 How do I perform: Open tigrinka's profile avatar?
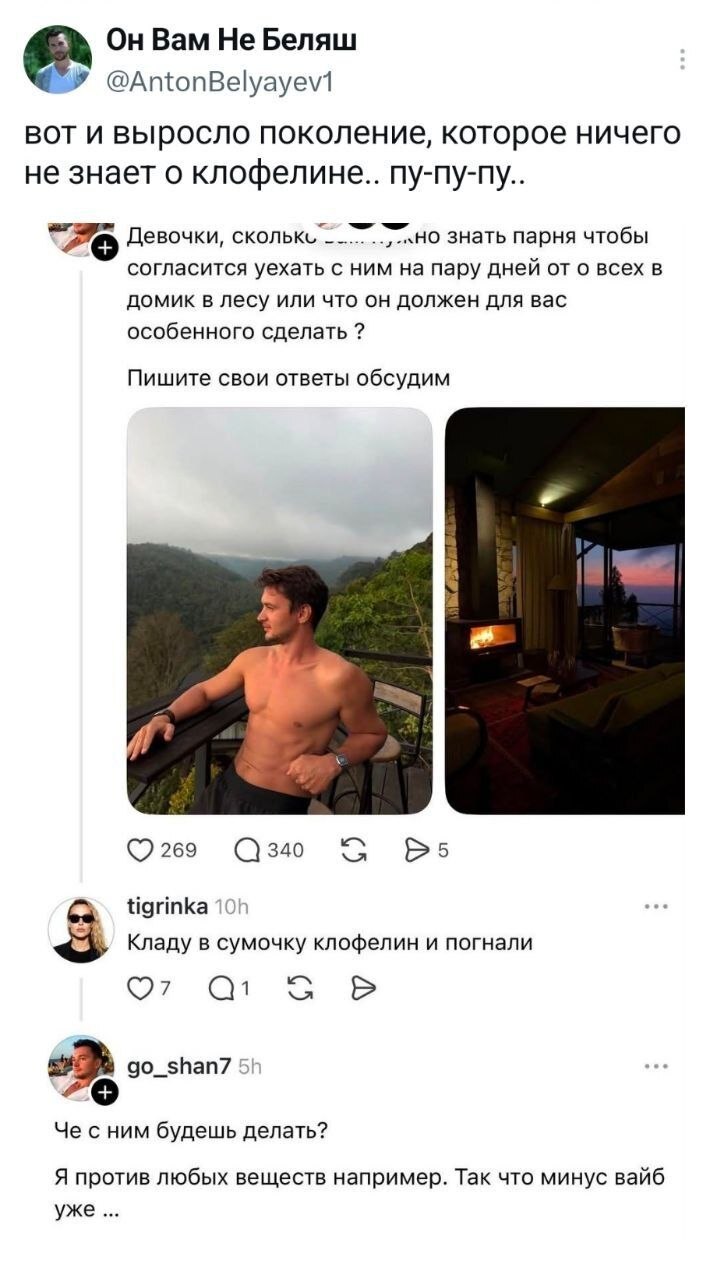(81, 929)
